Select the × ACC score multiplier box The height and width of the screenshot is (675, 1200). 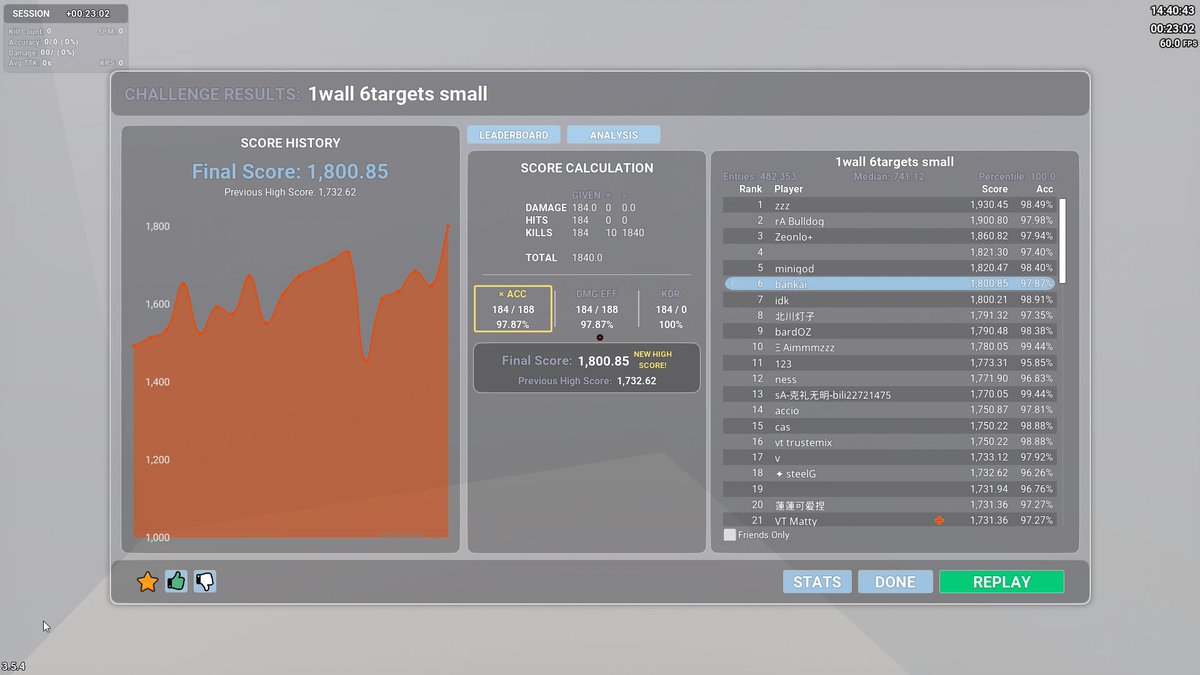(x=513, y=309)
